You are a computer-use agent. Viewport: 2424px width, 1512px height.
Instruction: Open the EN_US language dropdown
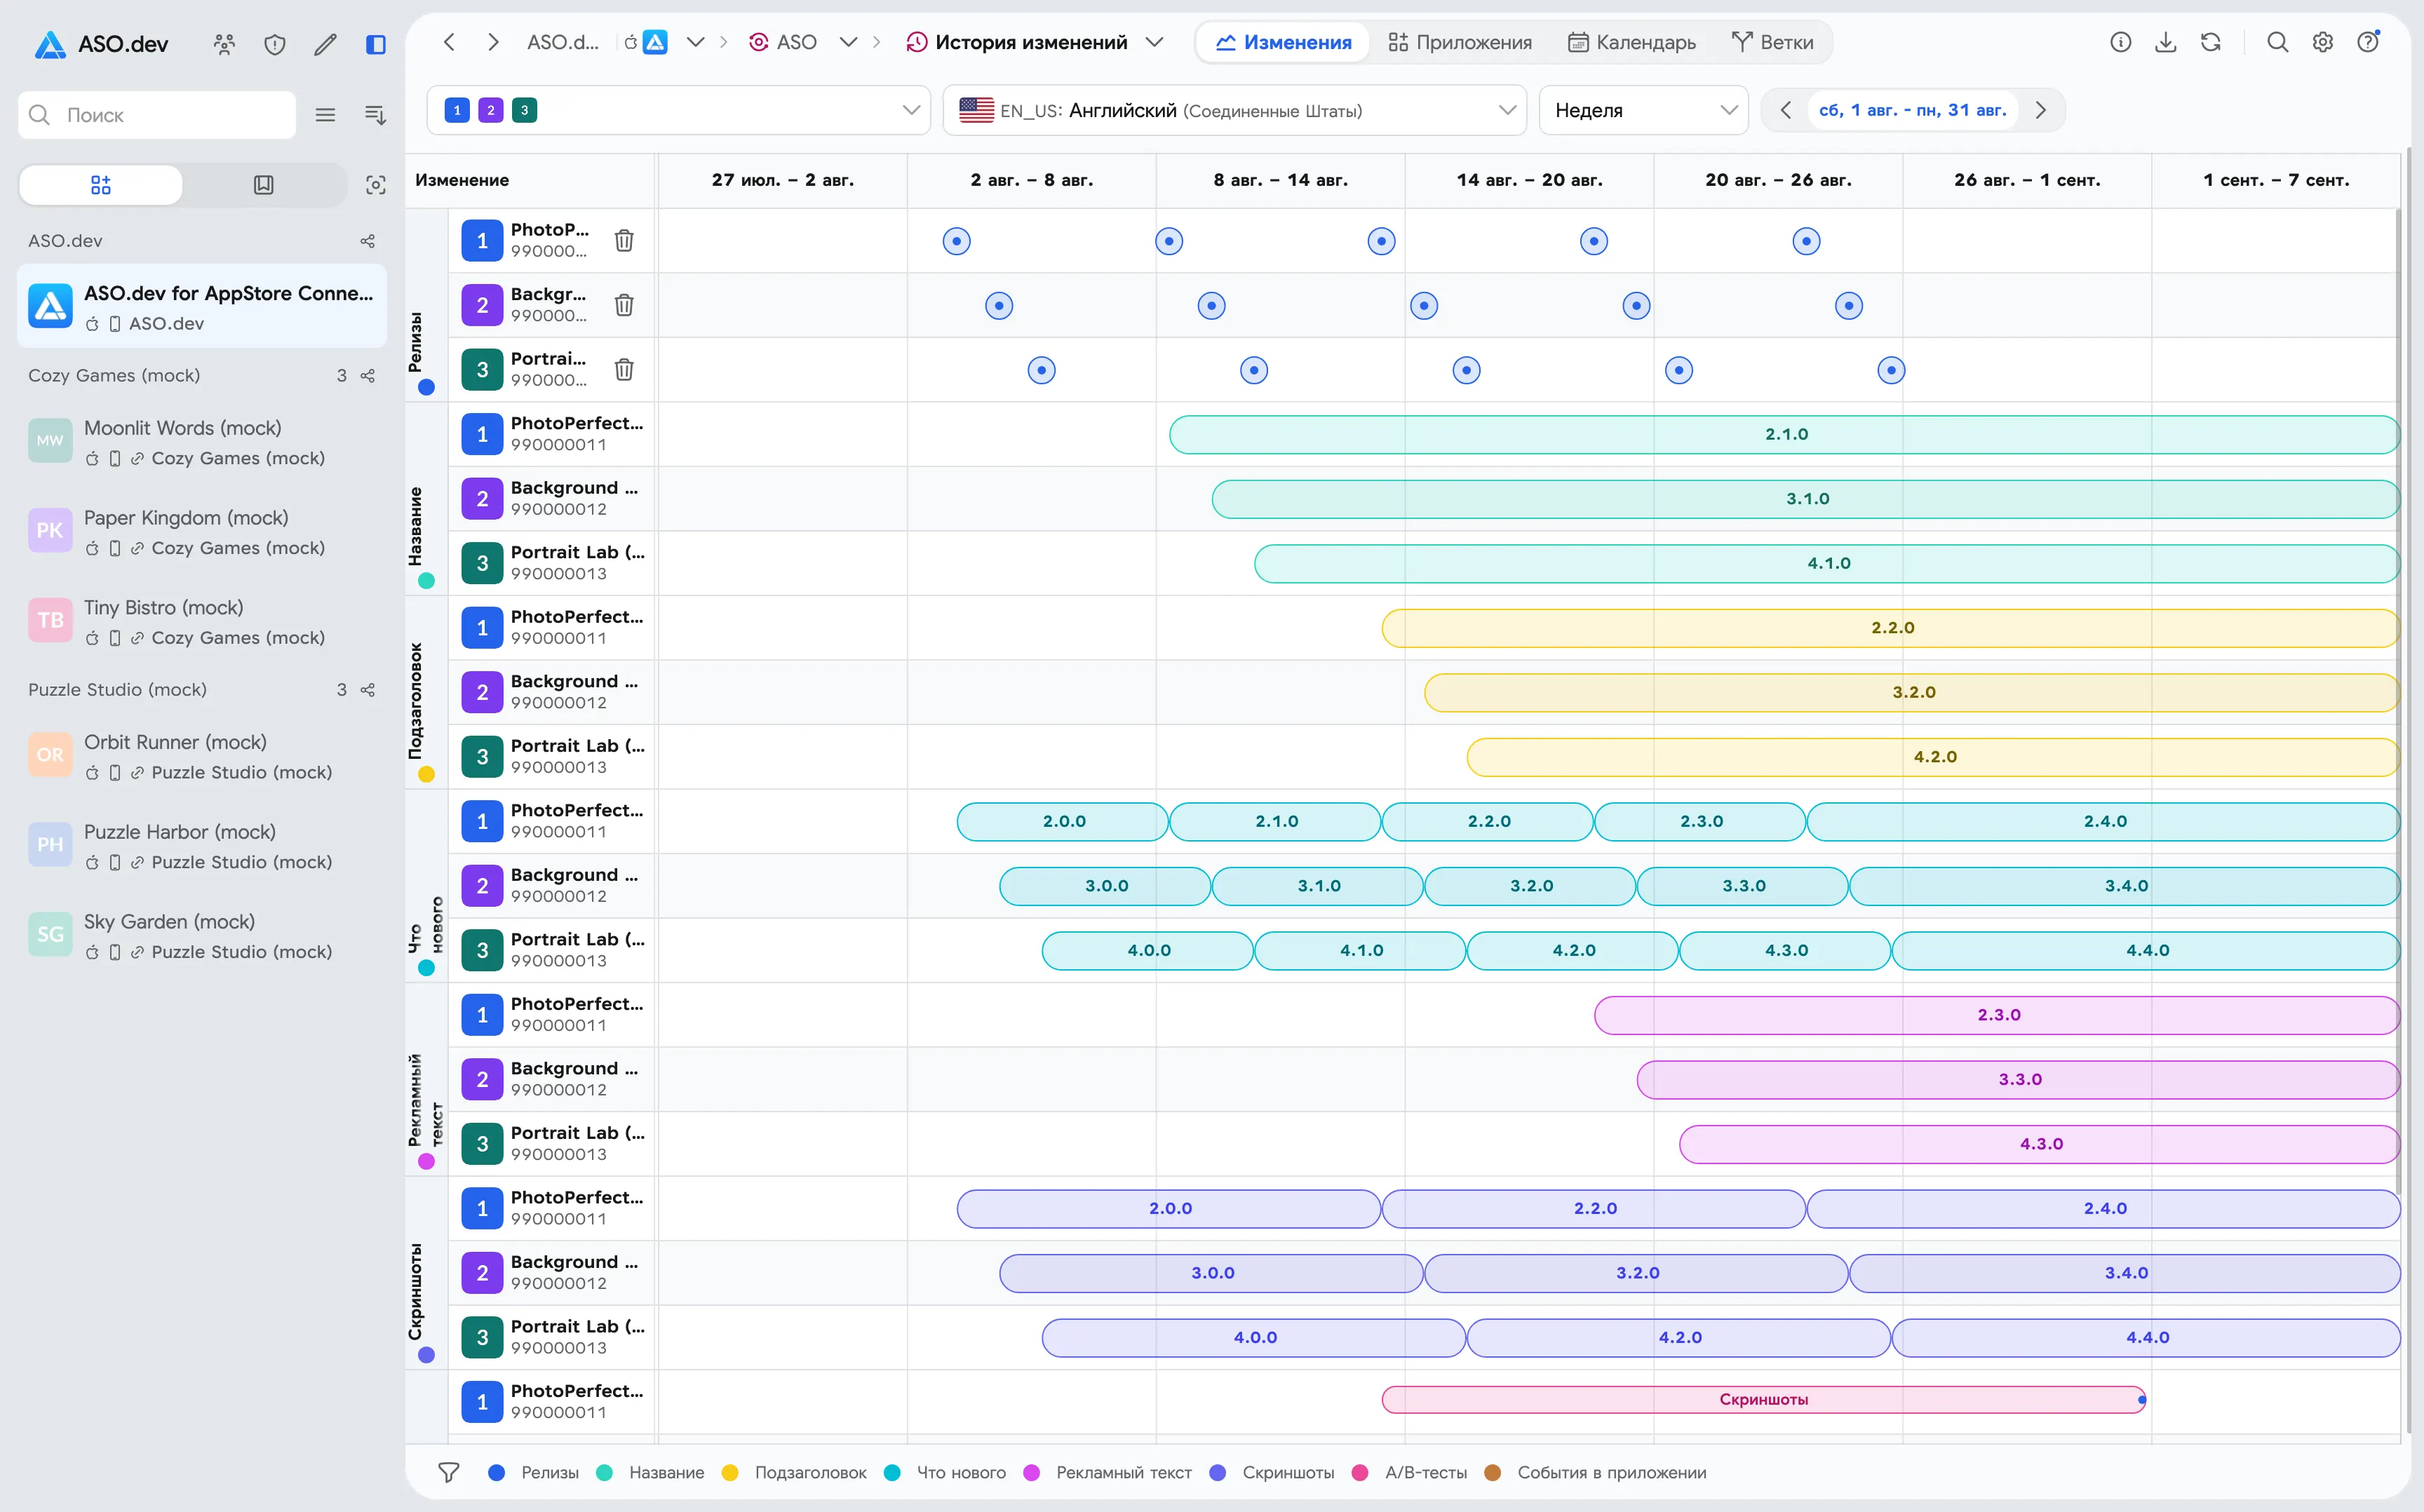pos(1234,110)
